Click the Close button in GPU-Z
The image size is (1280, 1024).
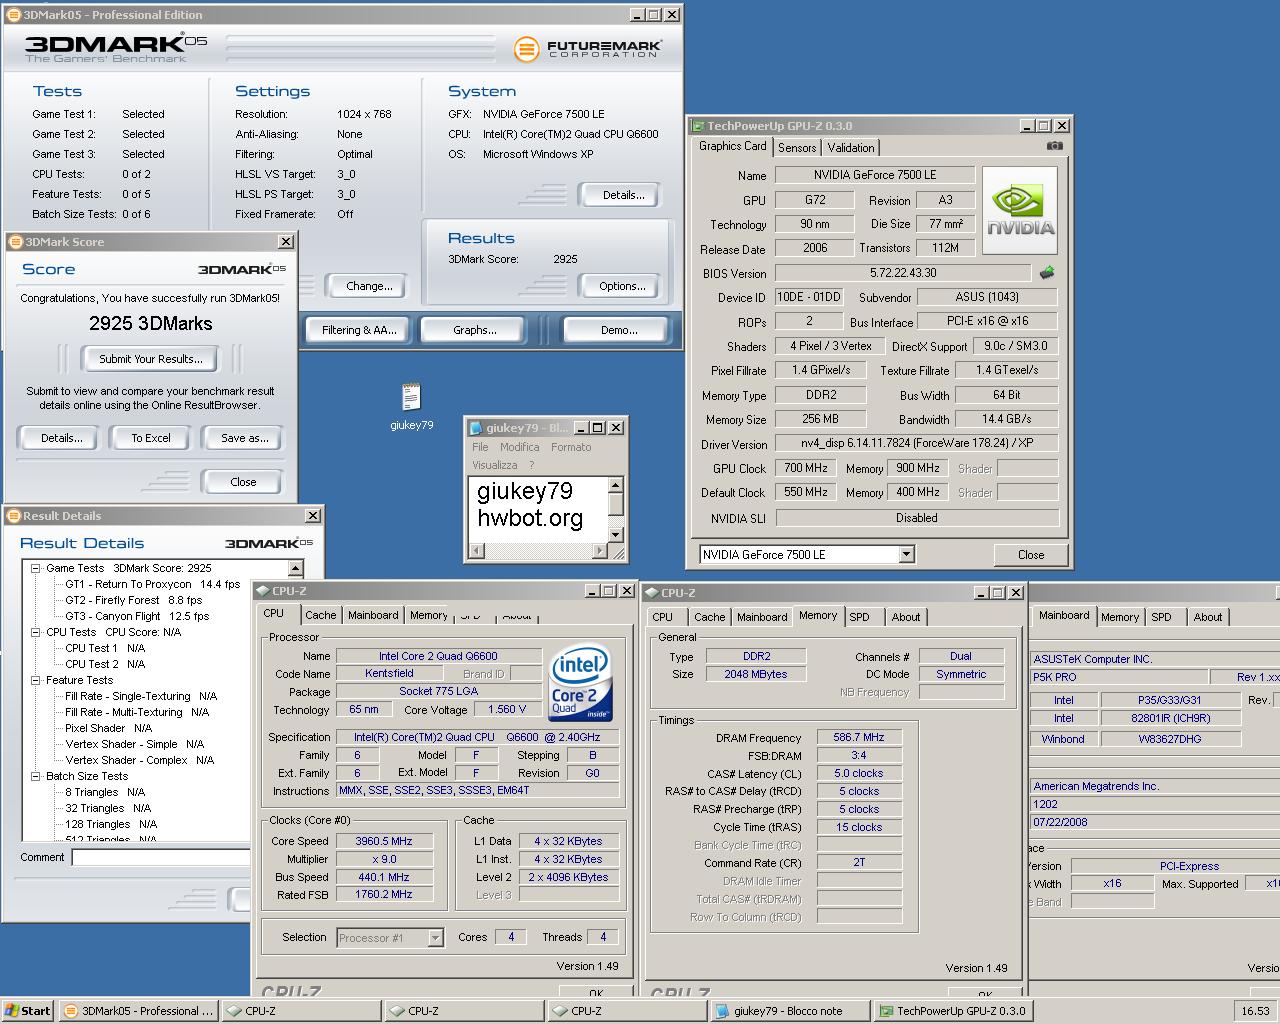1031,555
